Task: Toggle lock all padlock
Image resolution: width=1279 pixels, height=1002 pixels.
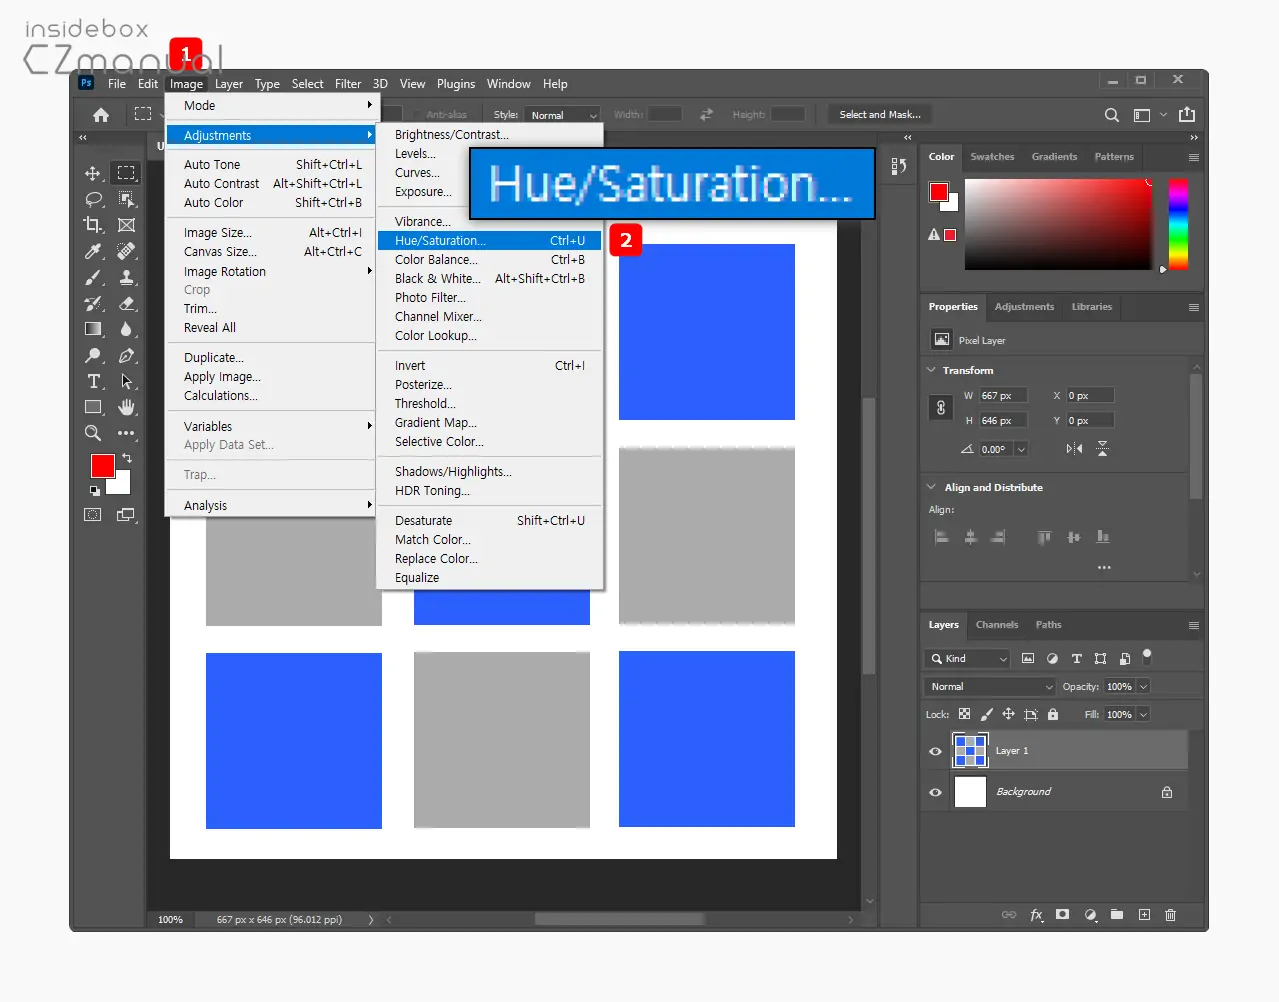Action: pos(1052,714)
